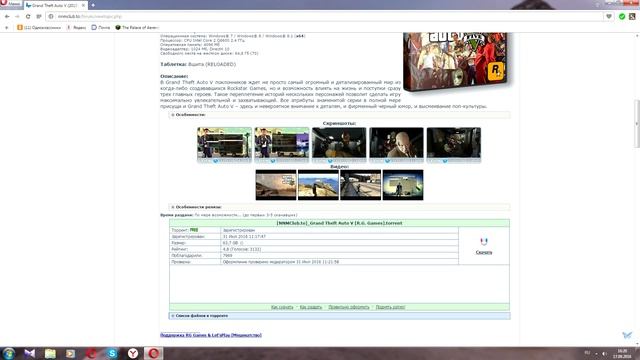Open the first video thumbnail
Viewport: 640px width, 360px height.
tap(276, 185)
